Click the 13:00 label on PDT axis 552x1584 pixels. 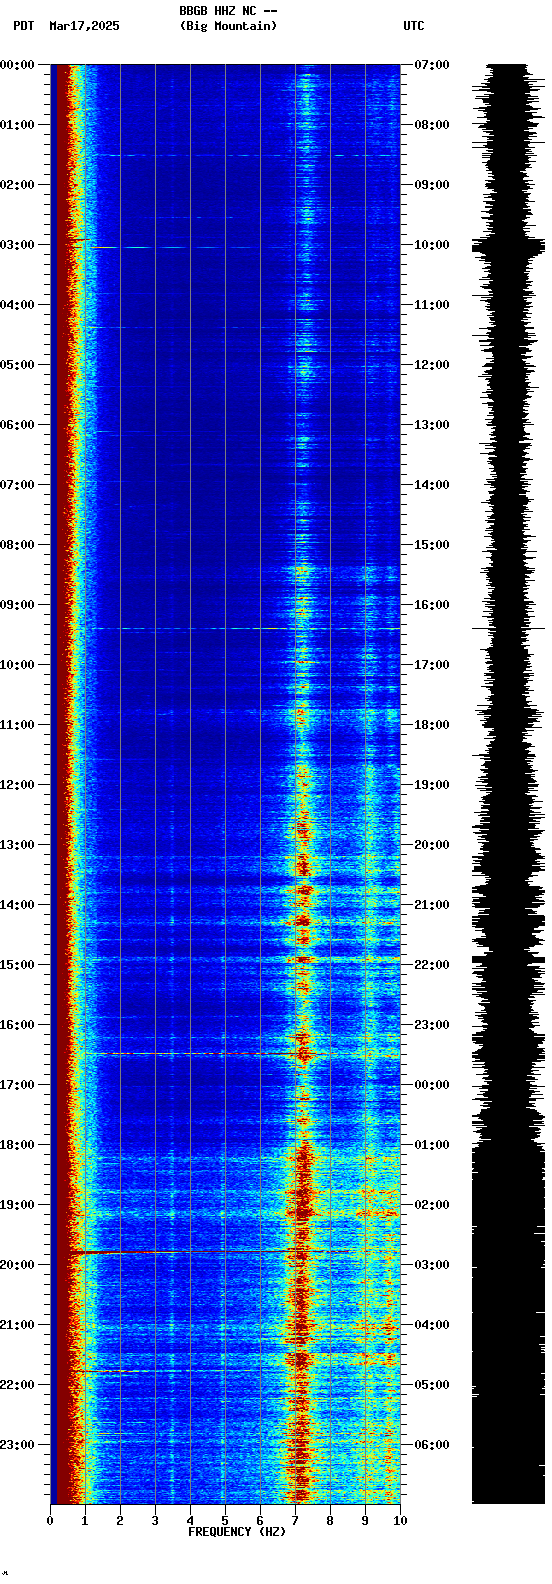tap(18, 845)
